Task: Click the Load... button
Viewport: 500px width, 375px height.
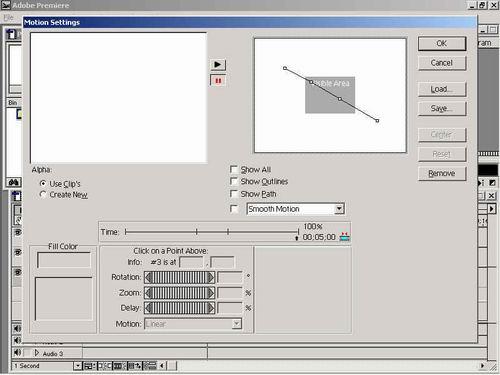Action: (442, 89)
